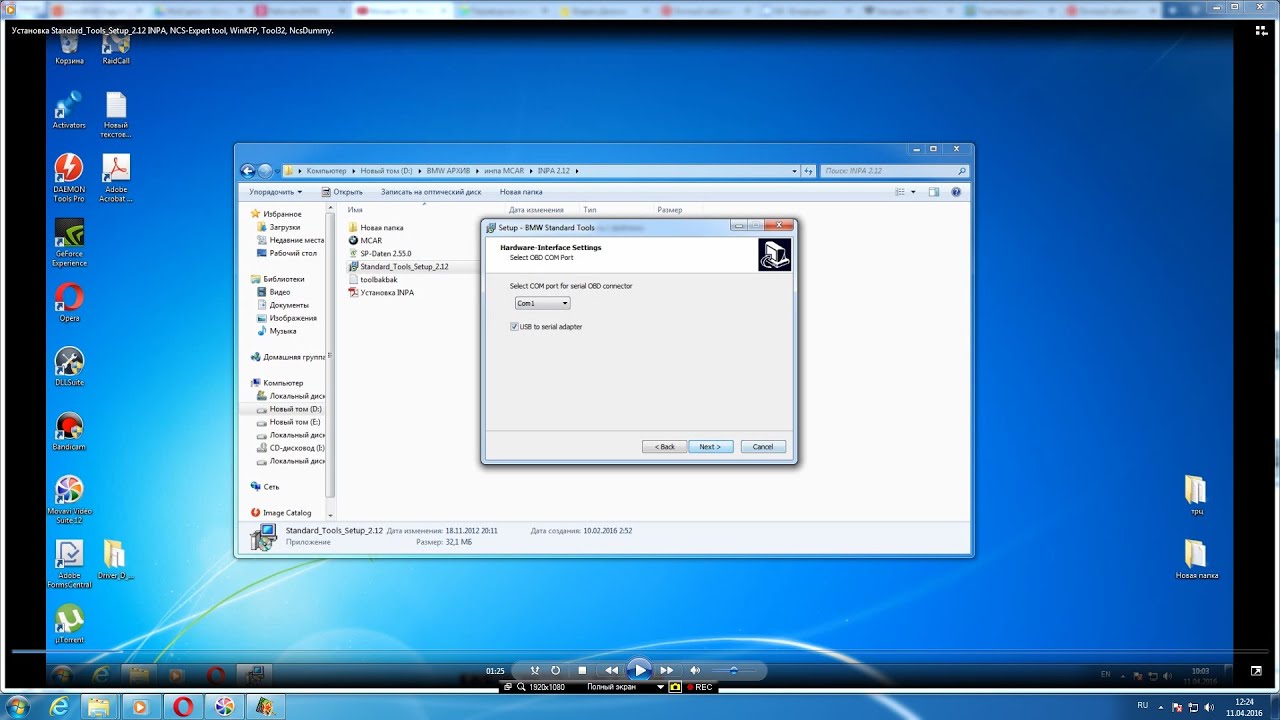
Task: Rewind the video
Action: 611,670
